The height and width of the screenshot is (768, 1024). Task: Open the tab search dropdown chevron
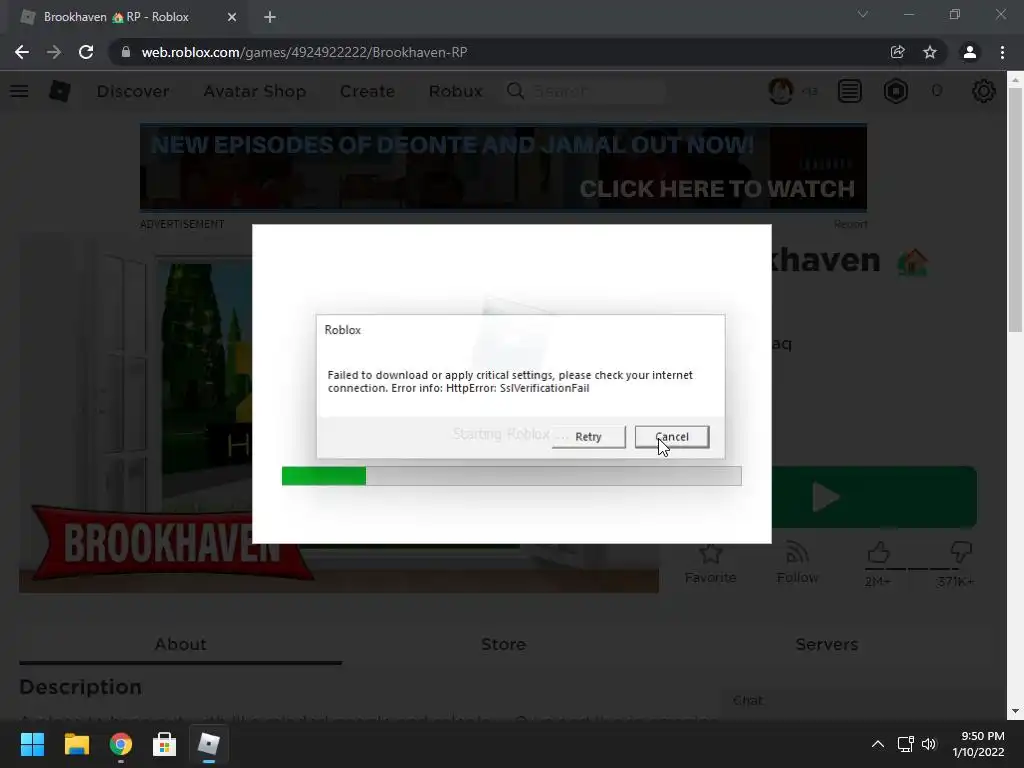pyautogui.click(x=863, y=14)
